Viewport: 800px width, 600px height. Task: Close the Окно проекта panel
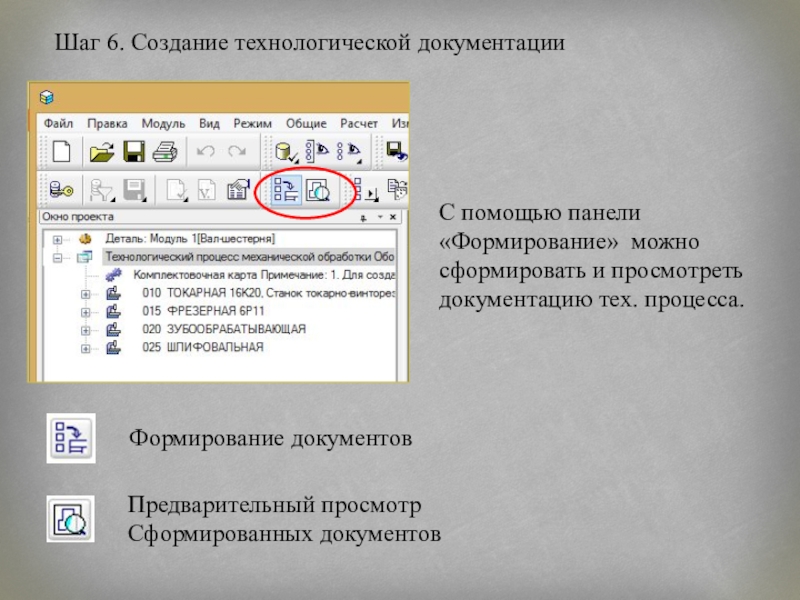394,217
